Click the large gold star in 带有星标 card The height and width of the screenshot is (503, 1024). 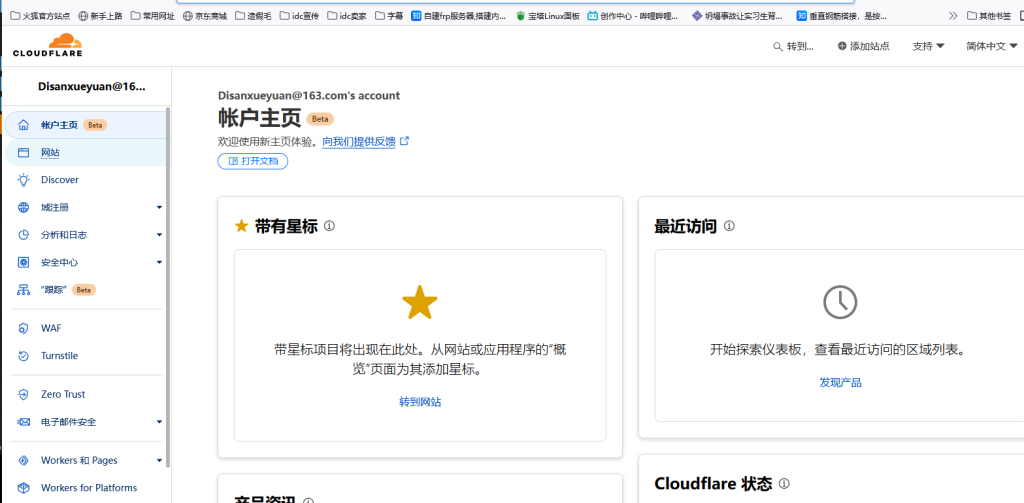point(419,302)
